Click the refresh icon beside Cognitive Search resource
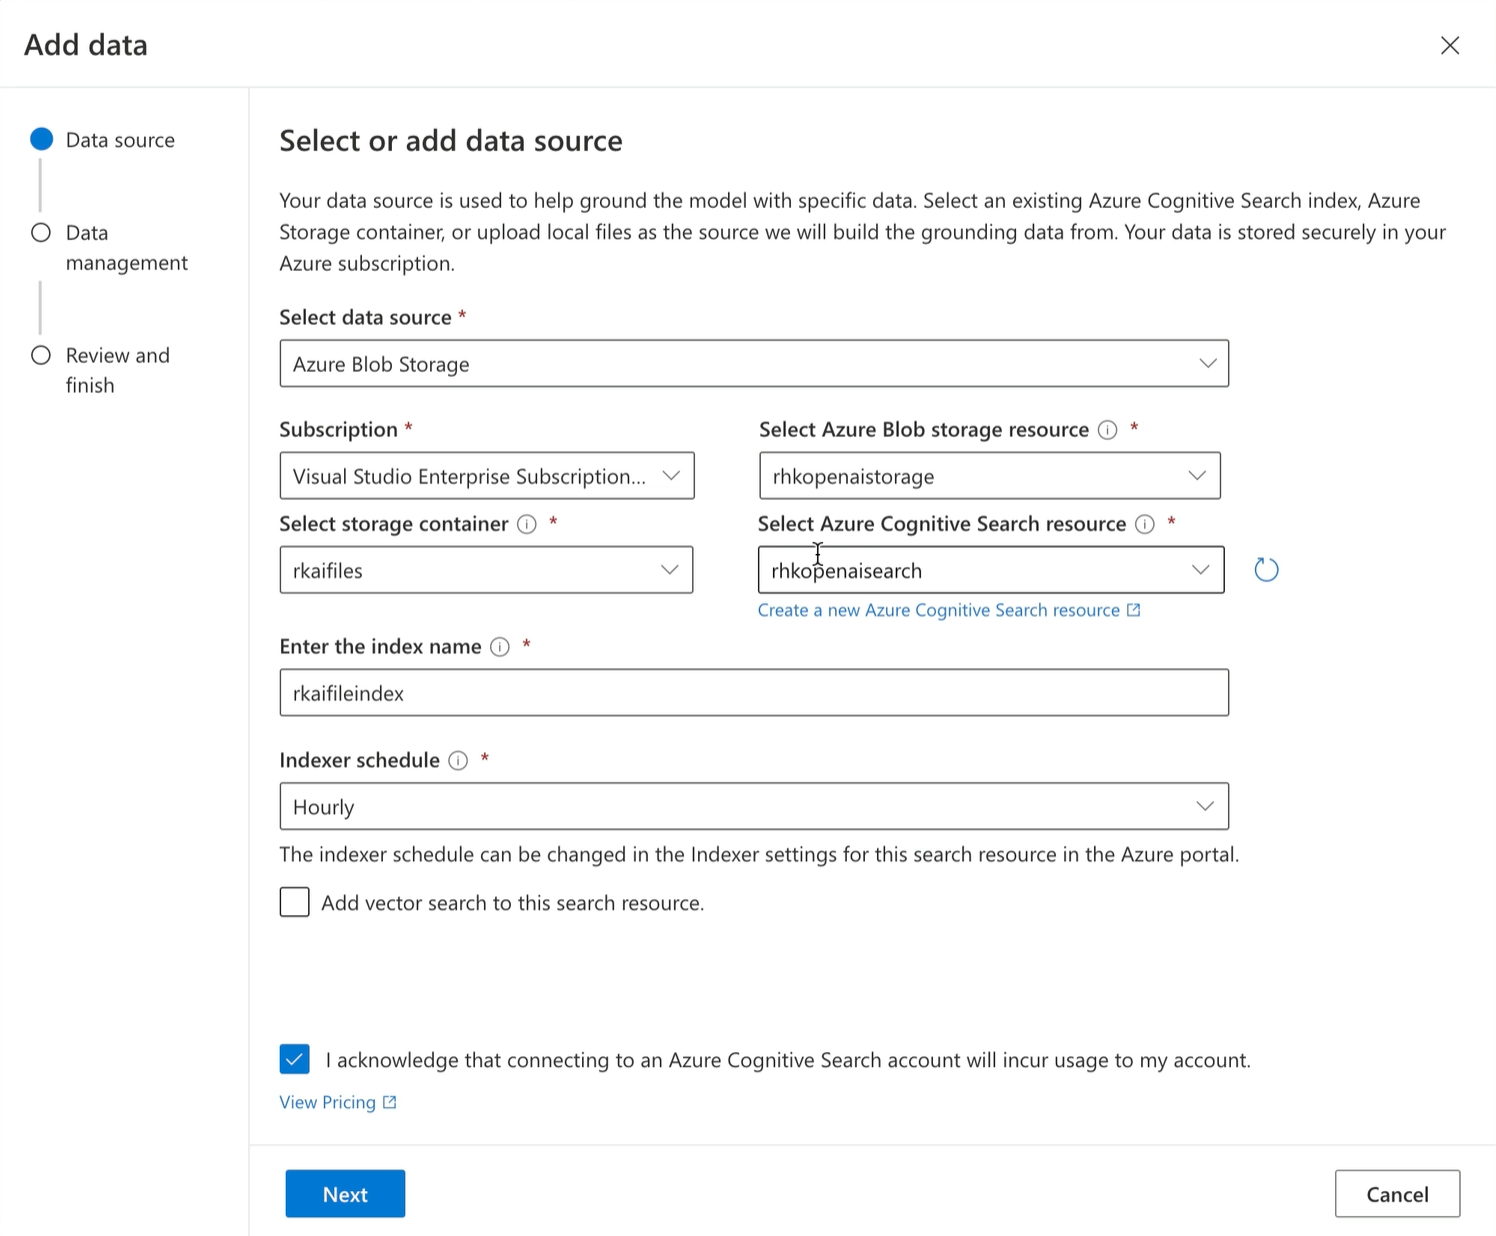The image size is (1496, 1236). pyautogui.click(x=1266, y=570)
